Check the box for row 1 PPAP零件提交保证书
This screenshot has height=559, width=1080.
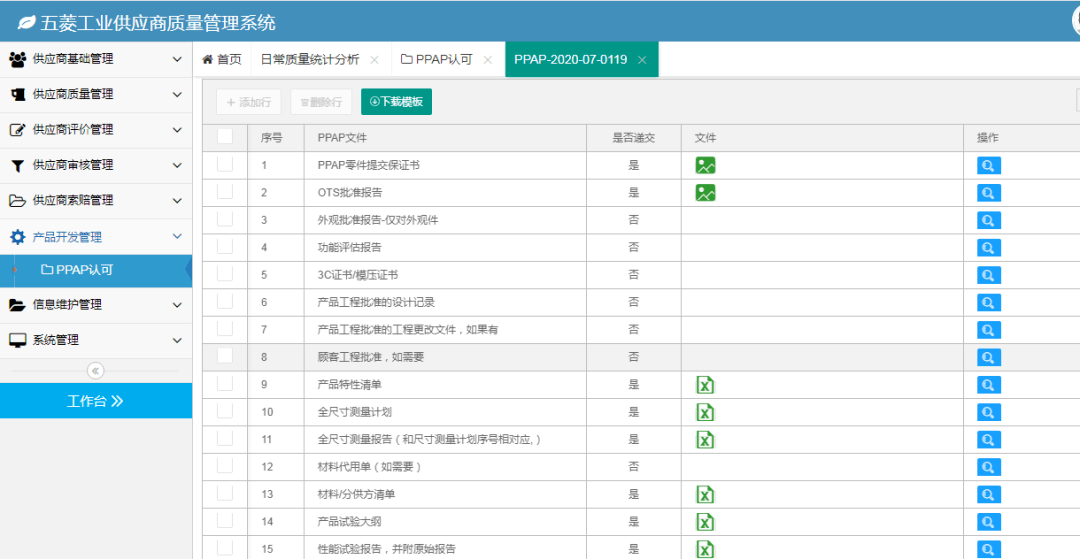(225, 164)
